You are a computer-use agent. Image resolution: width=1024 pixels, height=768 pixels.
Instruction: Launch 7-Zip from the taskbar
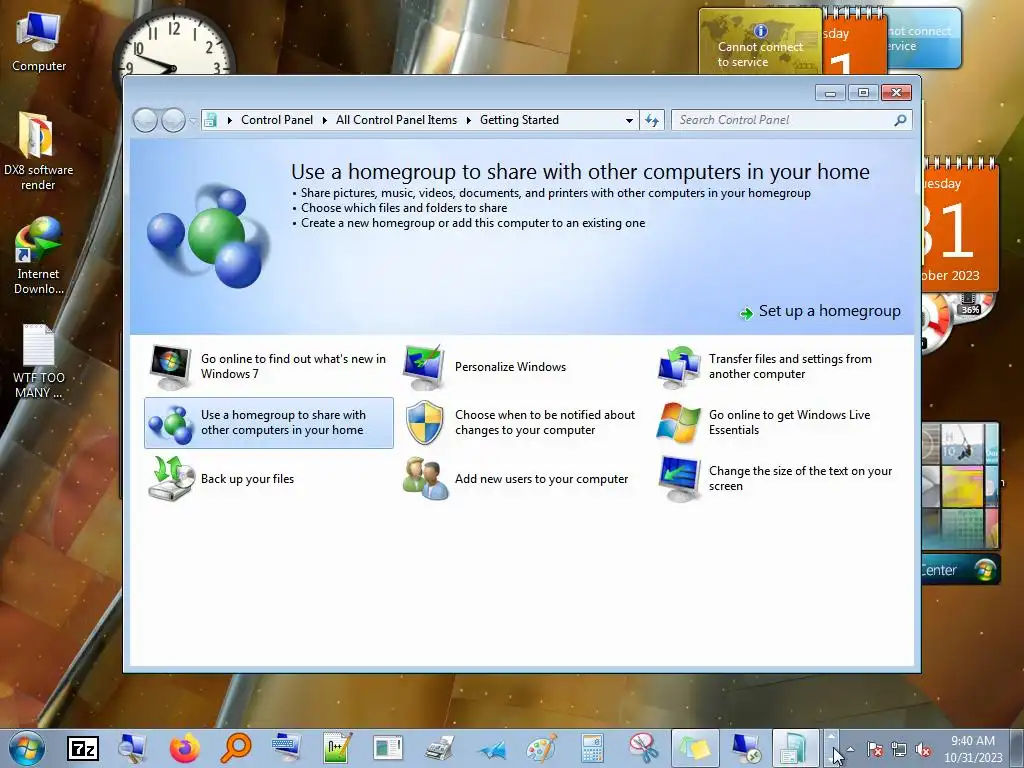(x=83, y=748)
